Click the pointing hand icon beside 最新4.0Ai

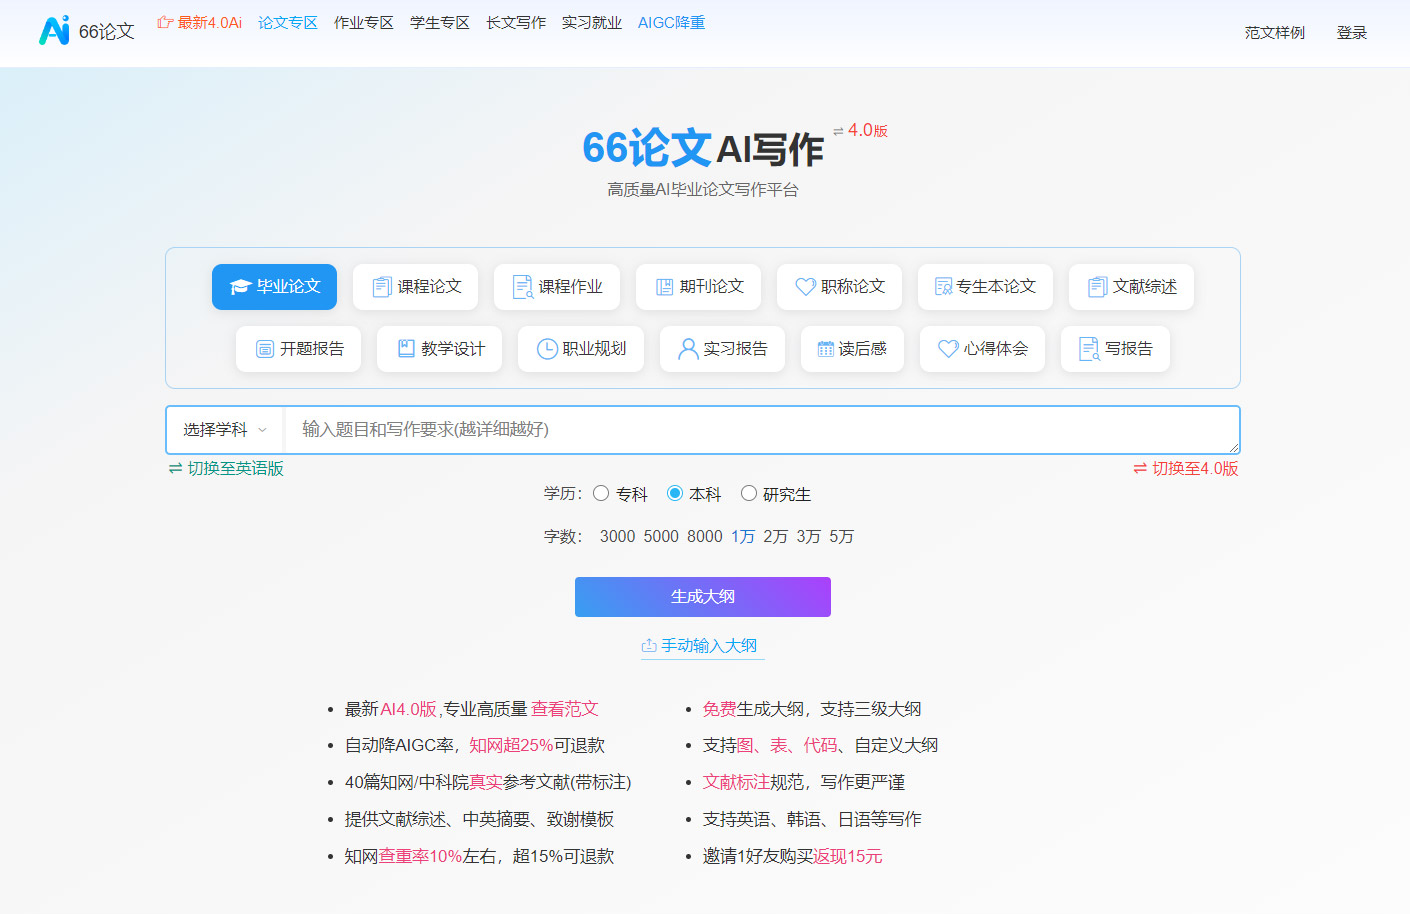(165, 22)
